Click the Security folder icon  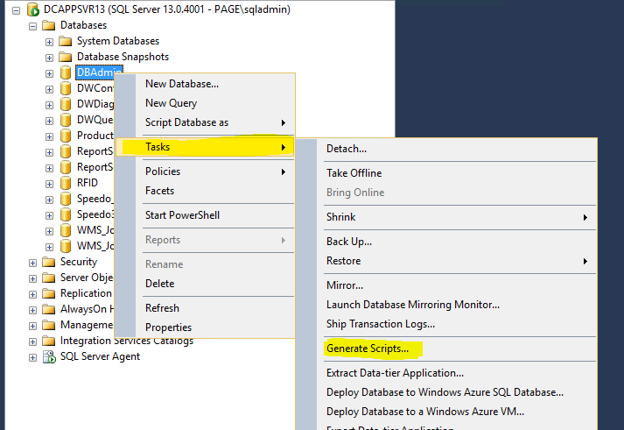coord(49,262)
